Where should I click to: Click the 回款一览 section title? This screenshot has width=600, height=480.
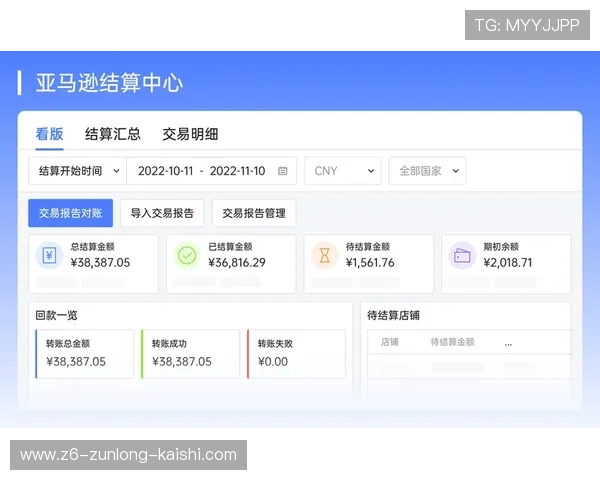[x=56, y=315]
